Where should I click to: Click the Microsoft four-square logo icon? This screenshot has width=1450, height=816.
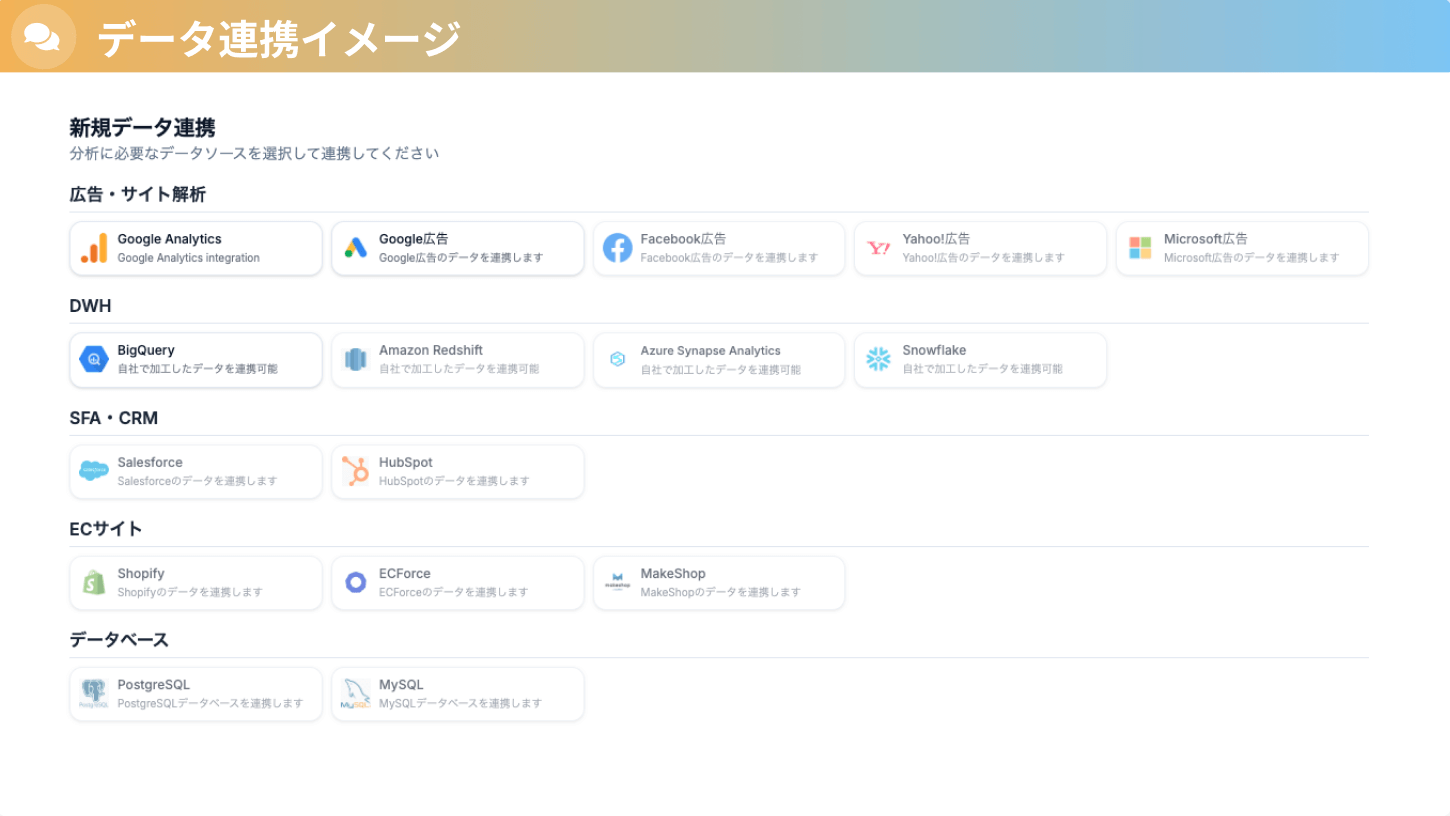tap(1140, 248)
